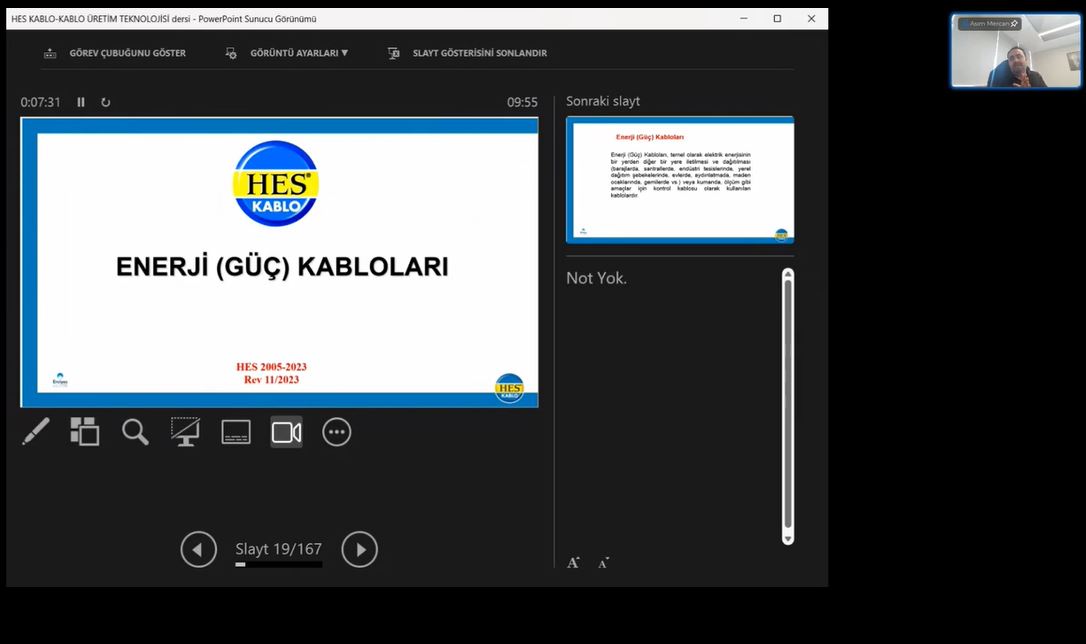Restart the timer with reset icon
Viewport: 1086px width, 644px height.
click(x=105, y=102)
